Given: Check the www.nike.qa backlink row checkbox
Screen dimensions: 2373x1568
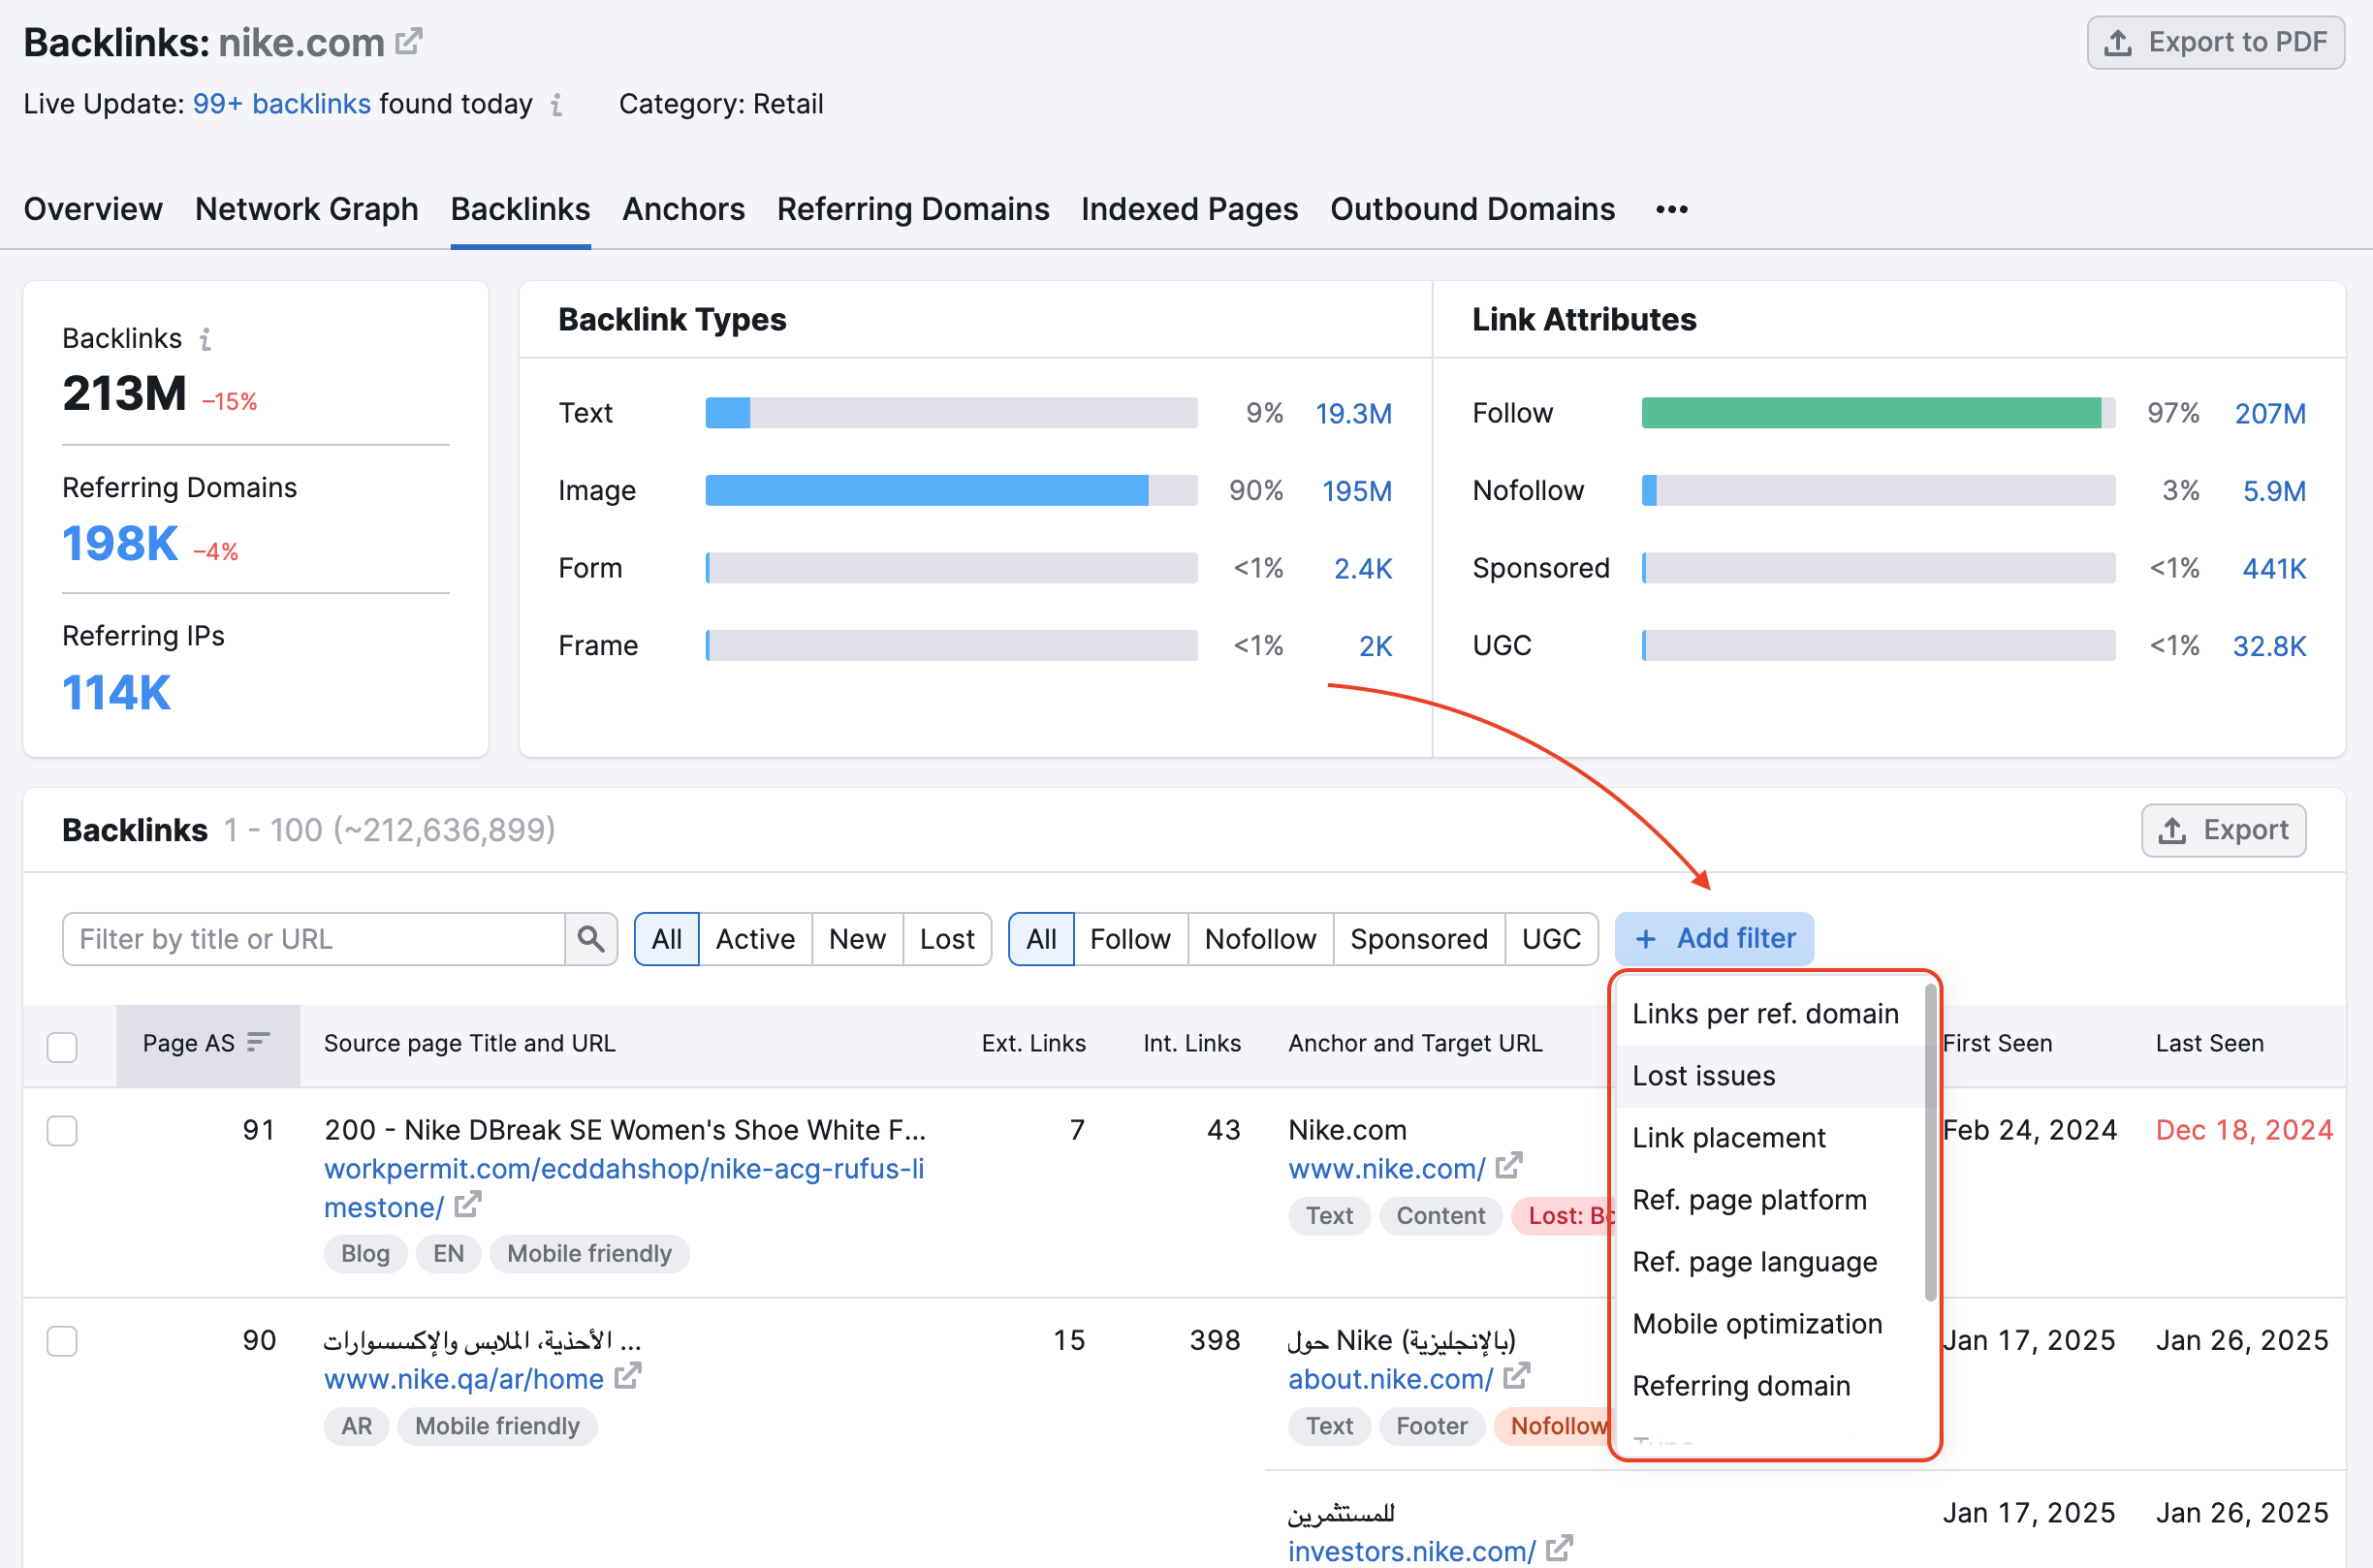Looking at the screenshot, I should 62,1341.
